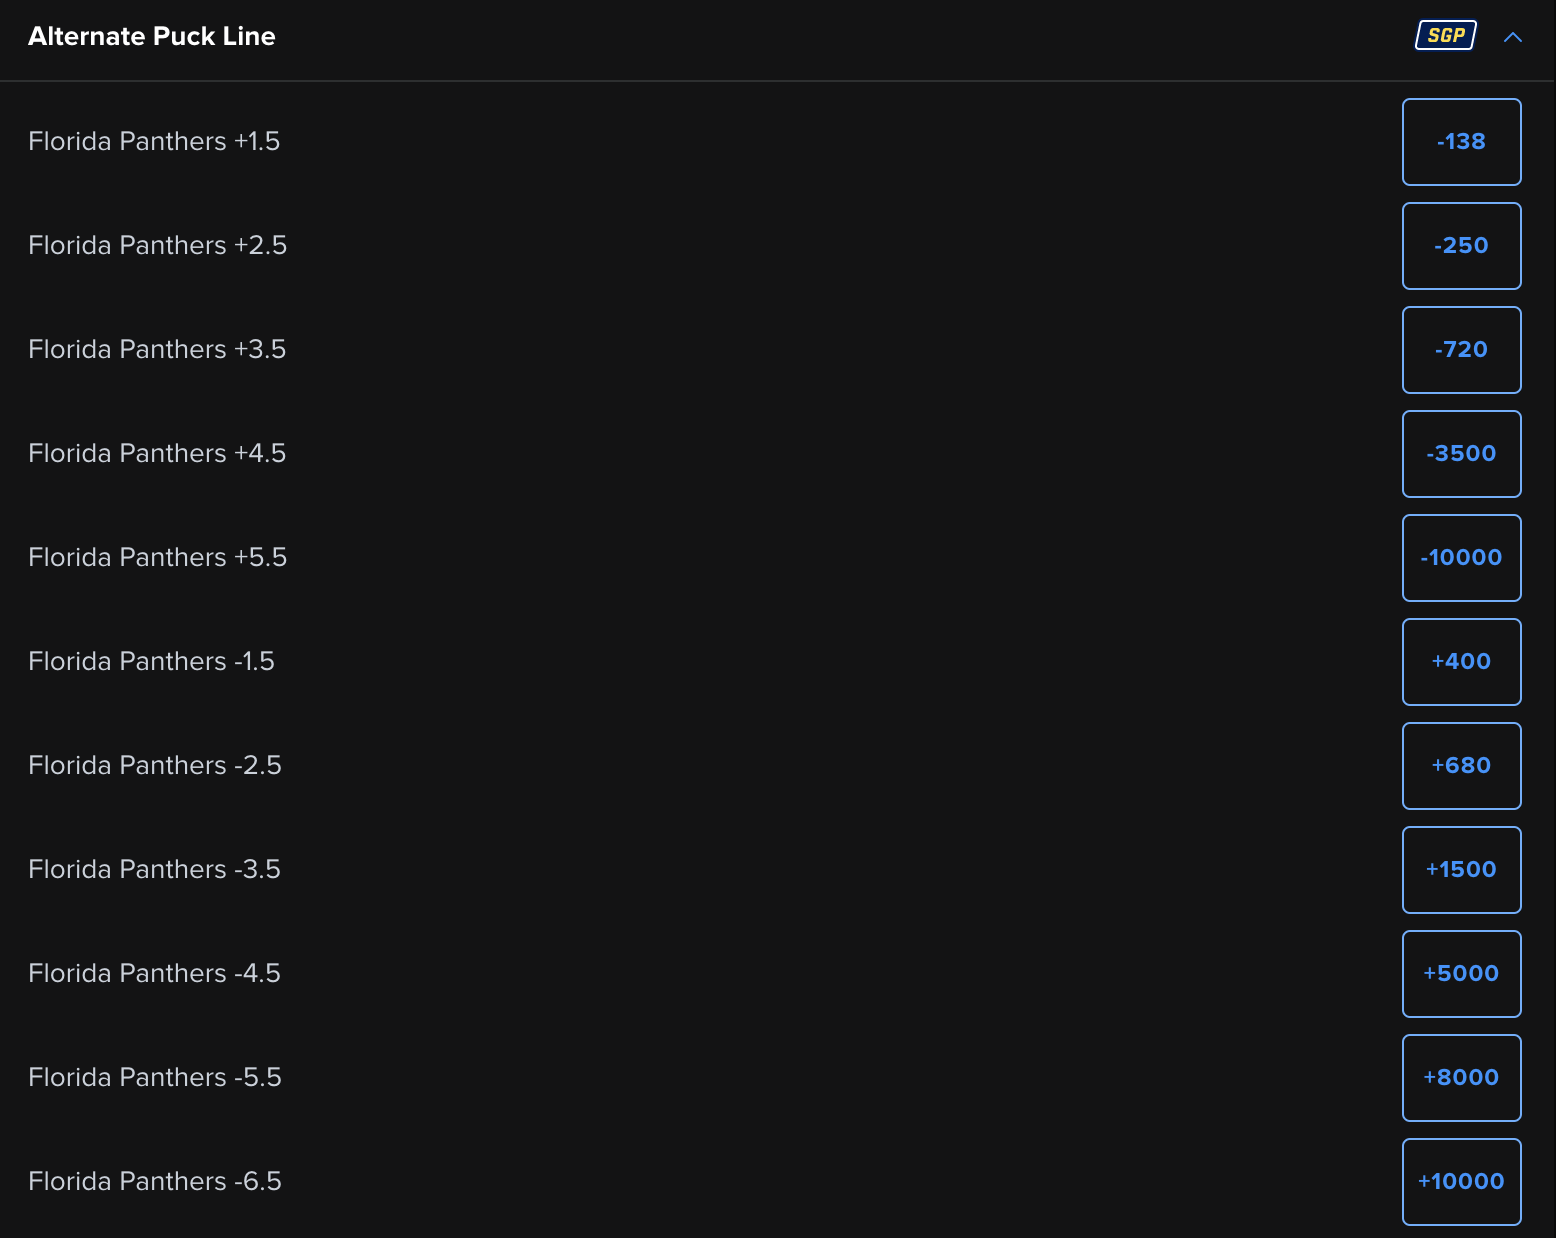Click the Florida Panthers -5.5 label
The width and height of the screenshot is (1556, 1238).
(x=155, y=1077)
